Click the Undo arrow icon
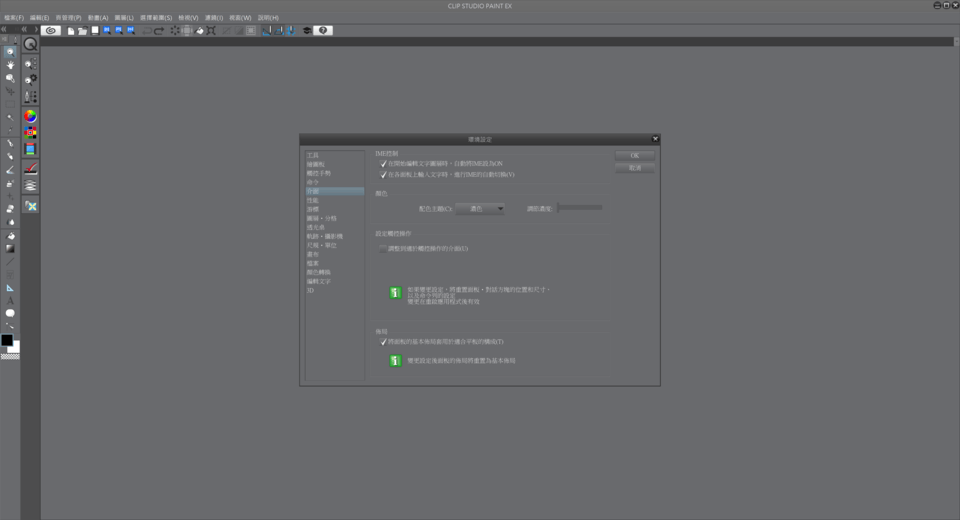Screen dimensions: 960x520 [x=147, y=31]
